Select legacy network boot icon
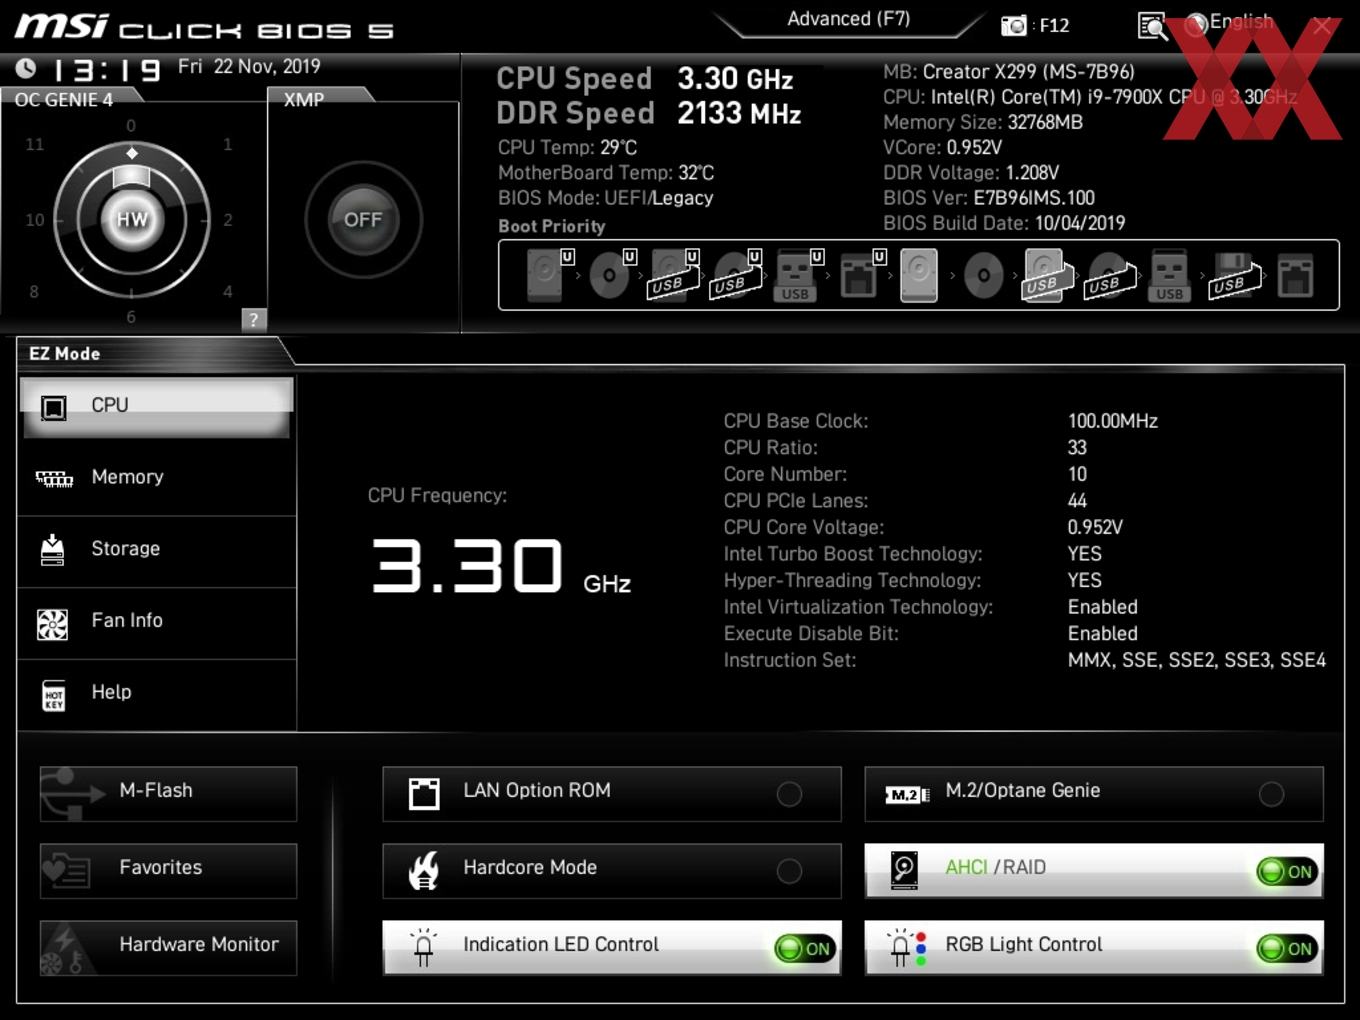This screenshot has width=1360, height=1020. (1295, 275)
